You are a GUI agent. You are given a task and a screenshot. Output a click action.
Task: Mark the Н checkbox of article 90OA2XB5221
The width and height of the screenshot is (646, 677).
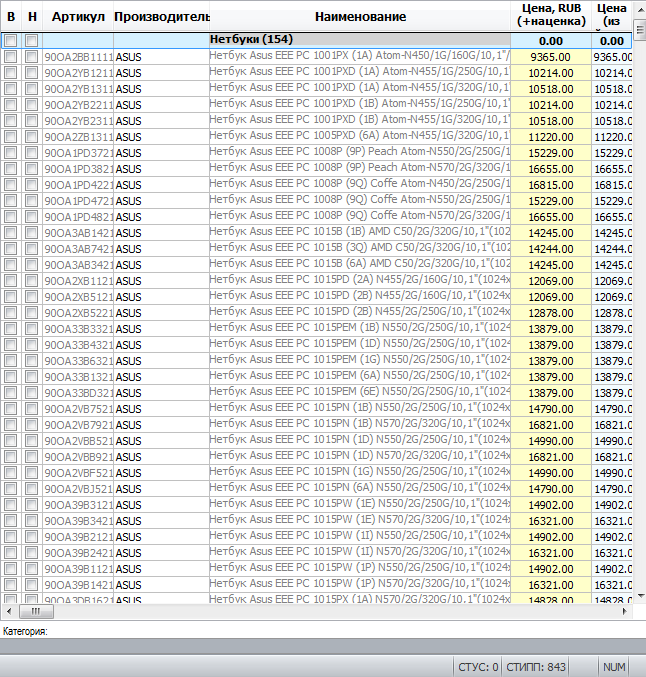(31, 313)
